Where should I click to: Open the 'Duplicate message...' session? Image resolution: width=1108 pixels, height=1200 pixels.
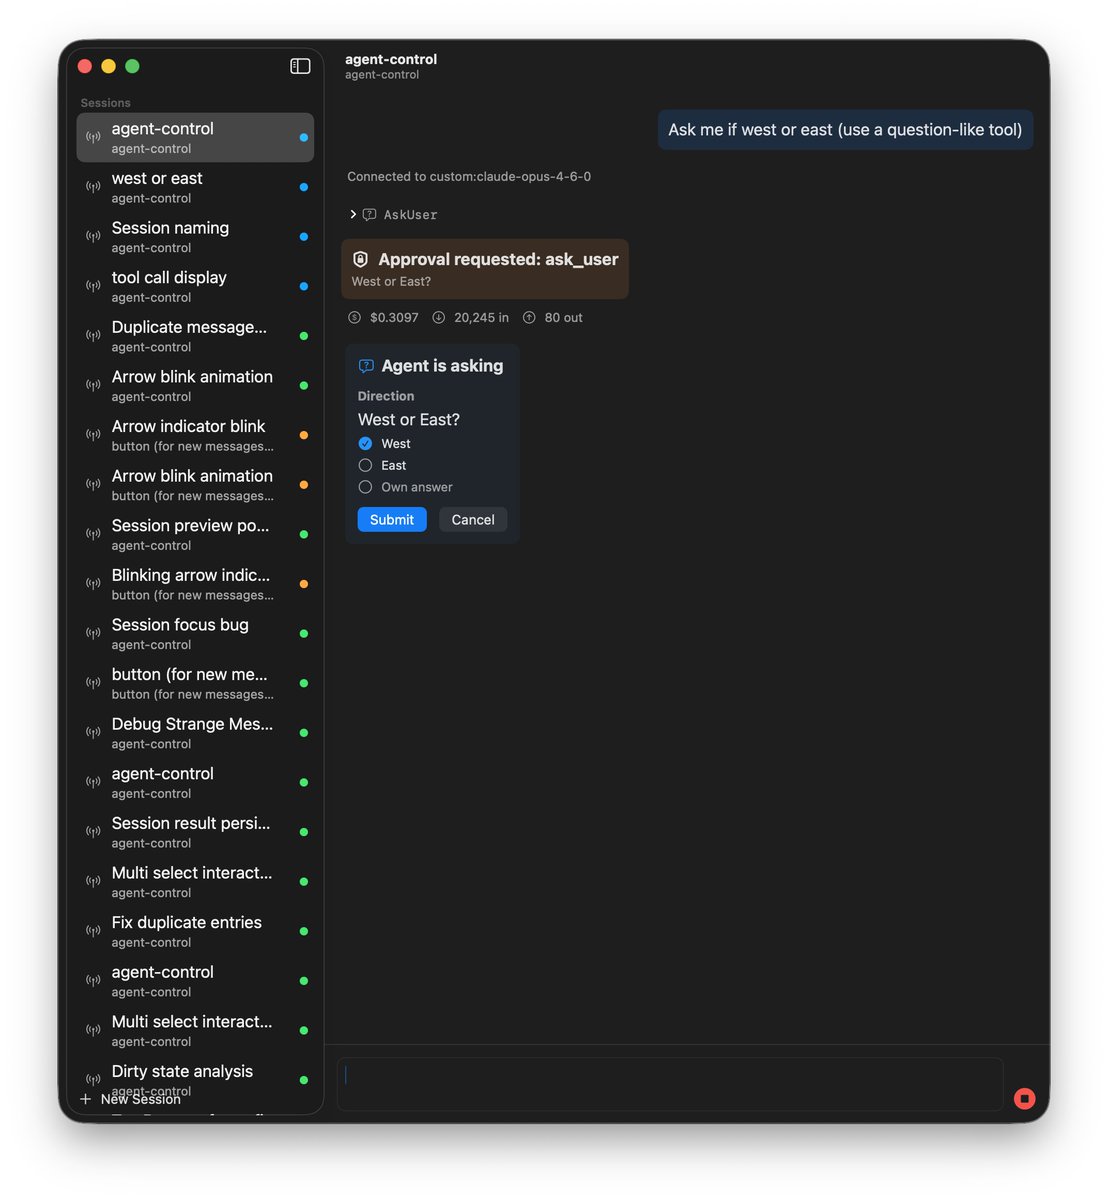click(195, 336)
